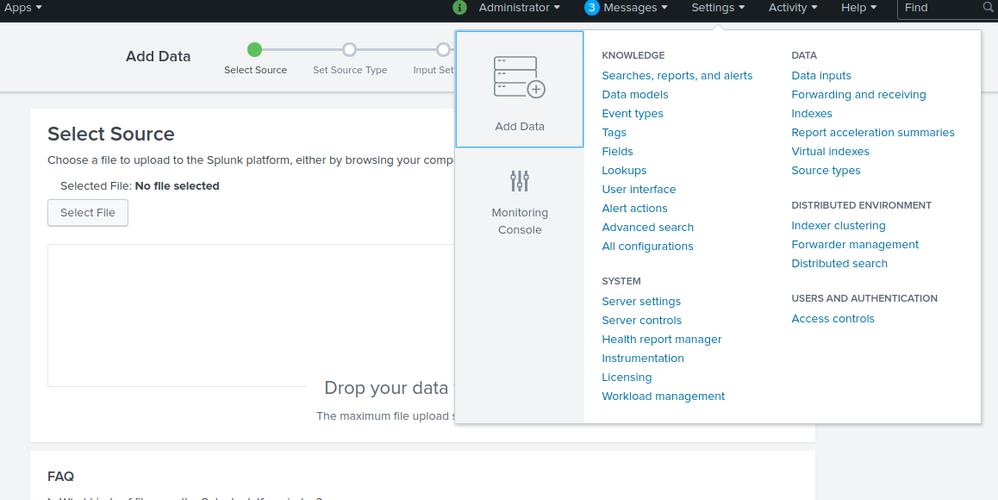Click the Find search magnifier icon
The width and height of the screenshot is (998, 500).
pos(987,8)
